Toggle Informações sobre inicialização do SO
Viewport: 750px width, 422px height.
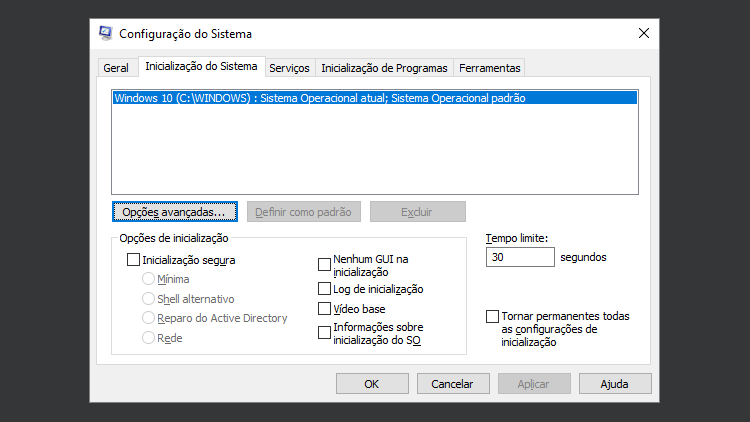click(324, 333)
